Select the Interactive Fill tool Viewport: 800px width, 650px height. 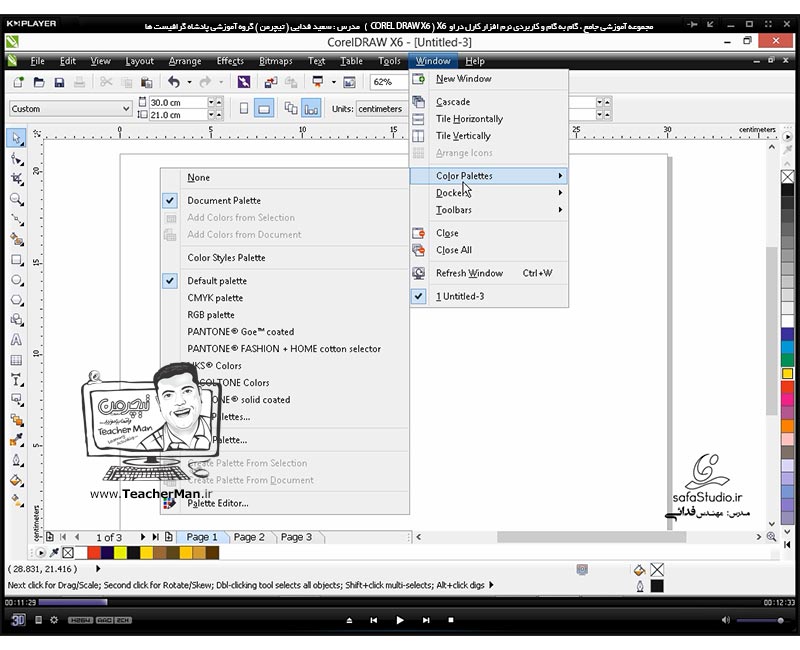[16, 501]
